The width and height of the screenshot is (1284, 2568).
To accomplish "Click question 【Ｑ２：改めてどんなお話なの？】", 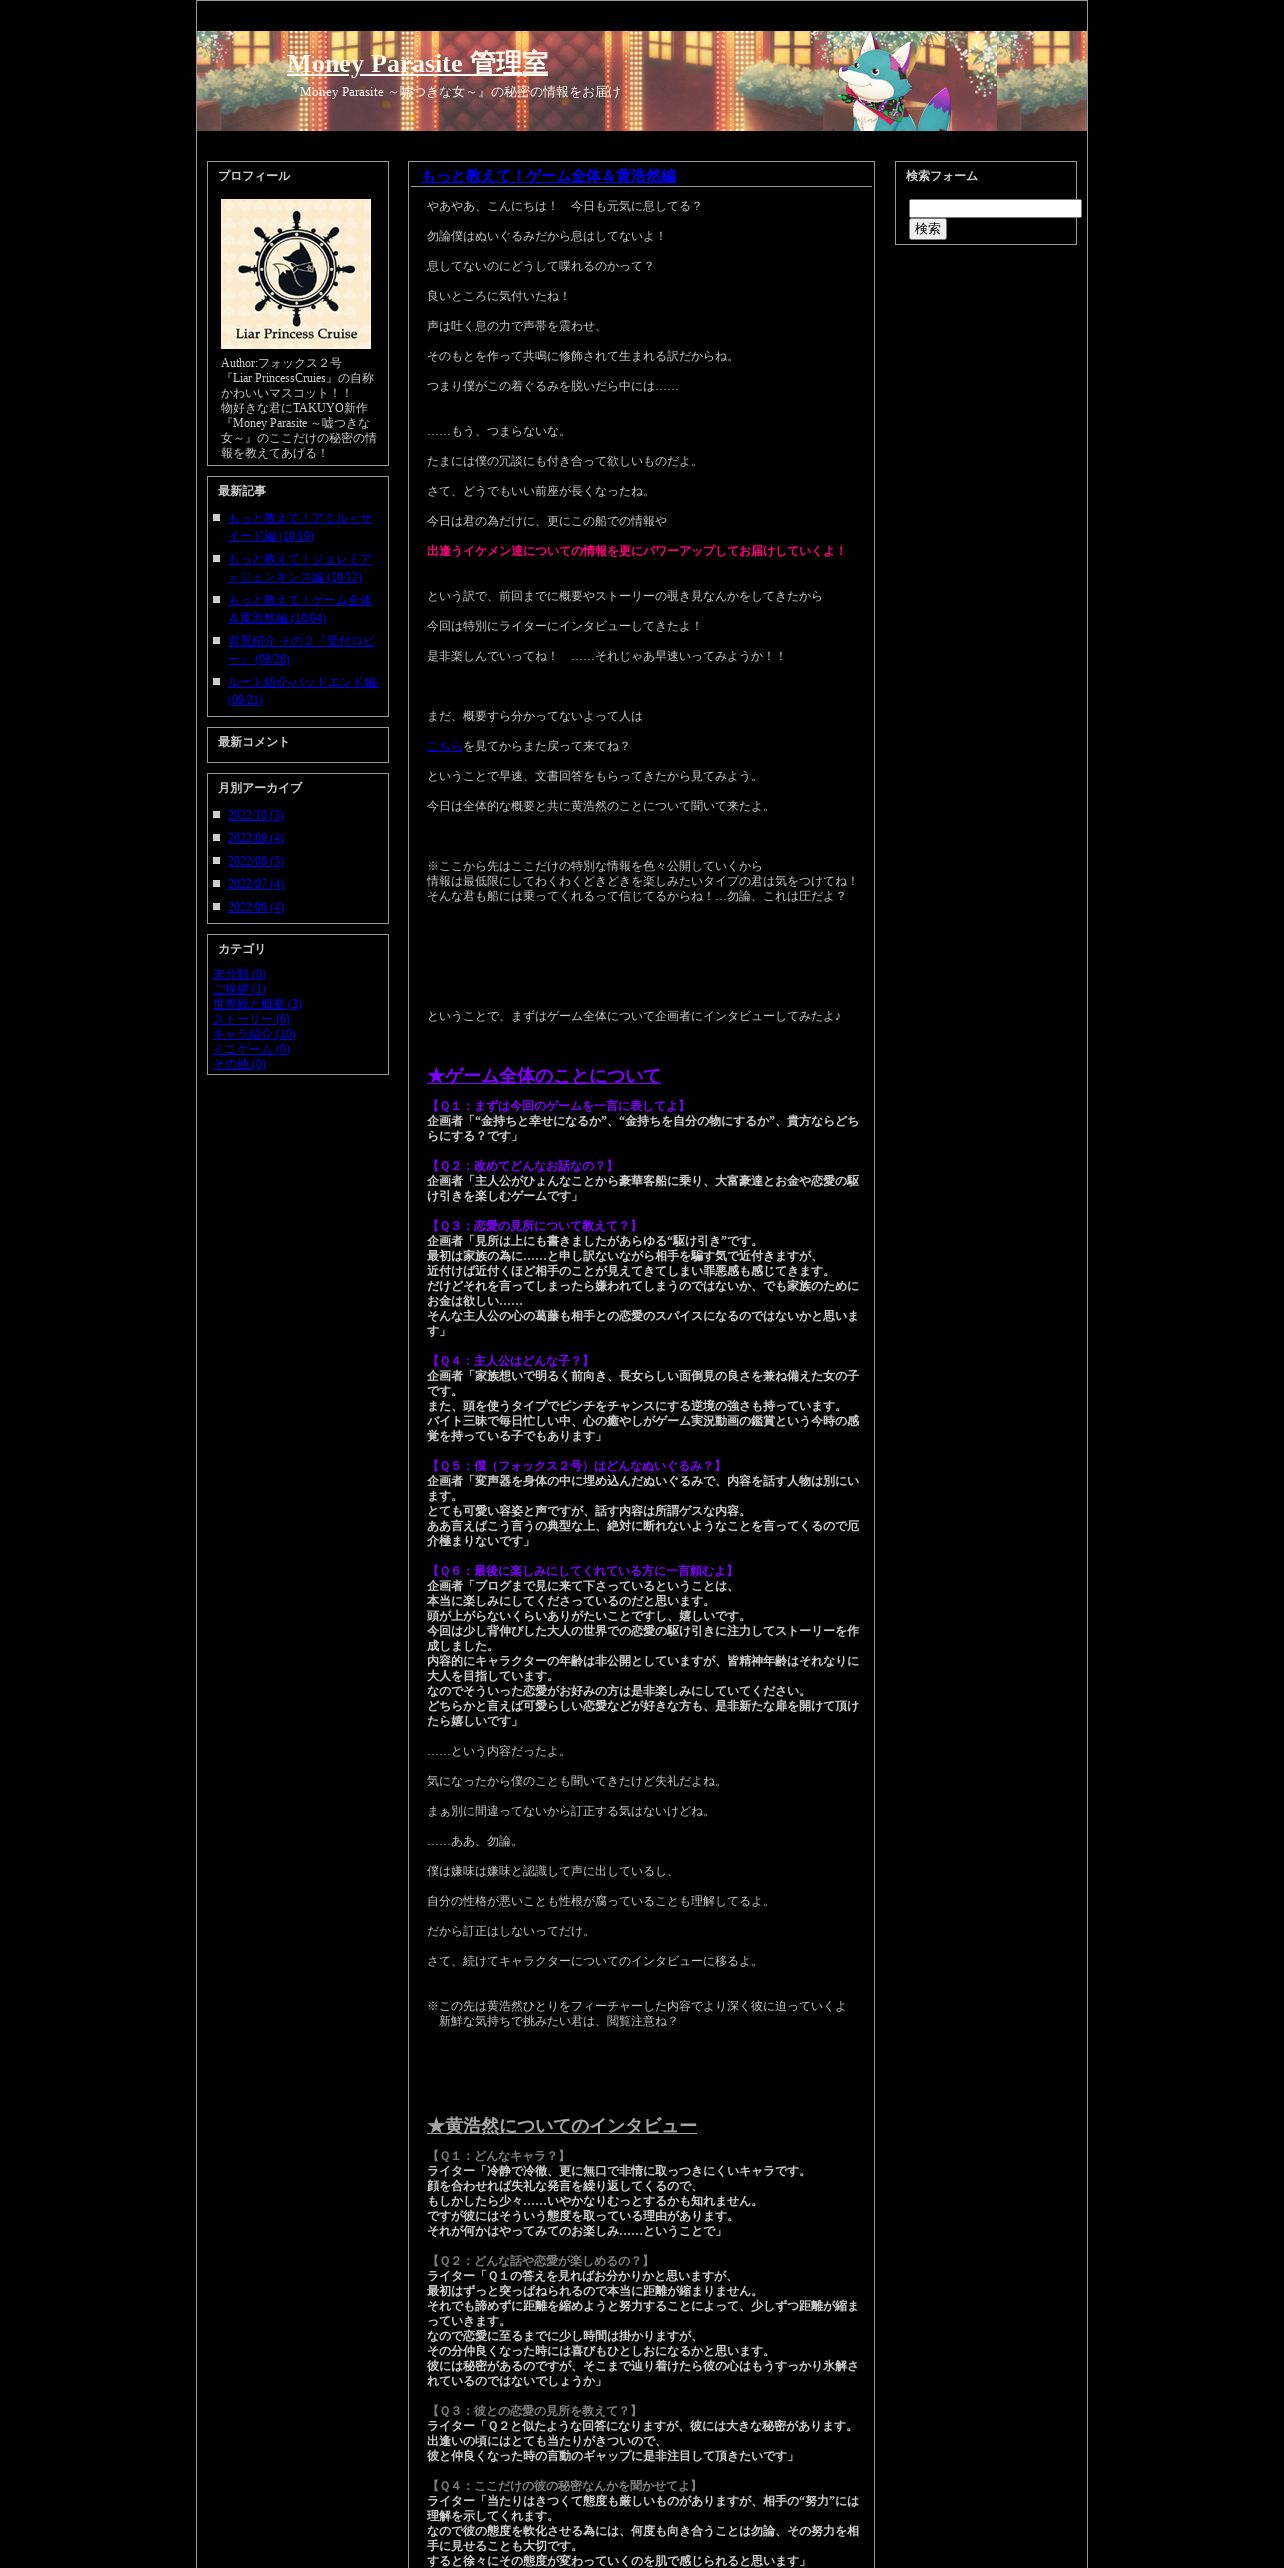I will coord(521,1166).
